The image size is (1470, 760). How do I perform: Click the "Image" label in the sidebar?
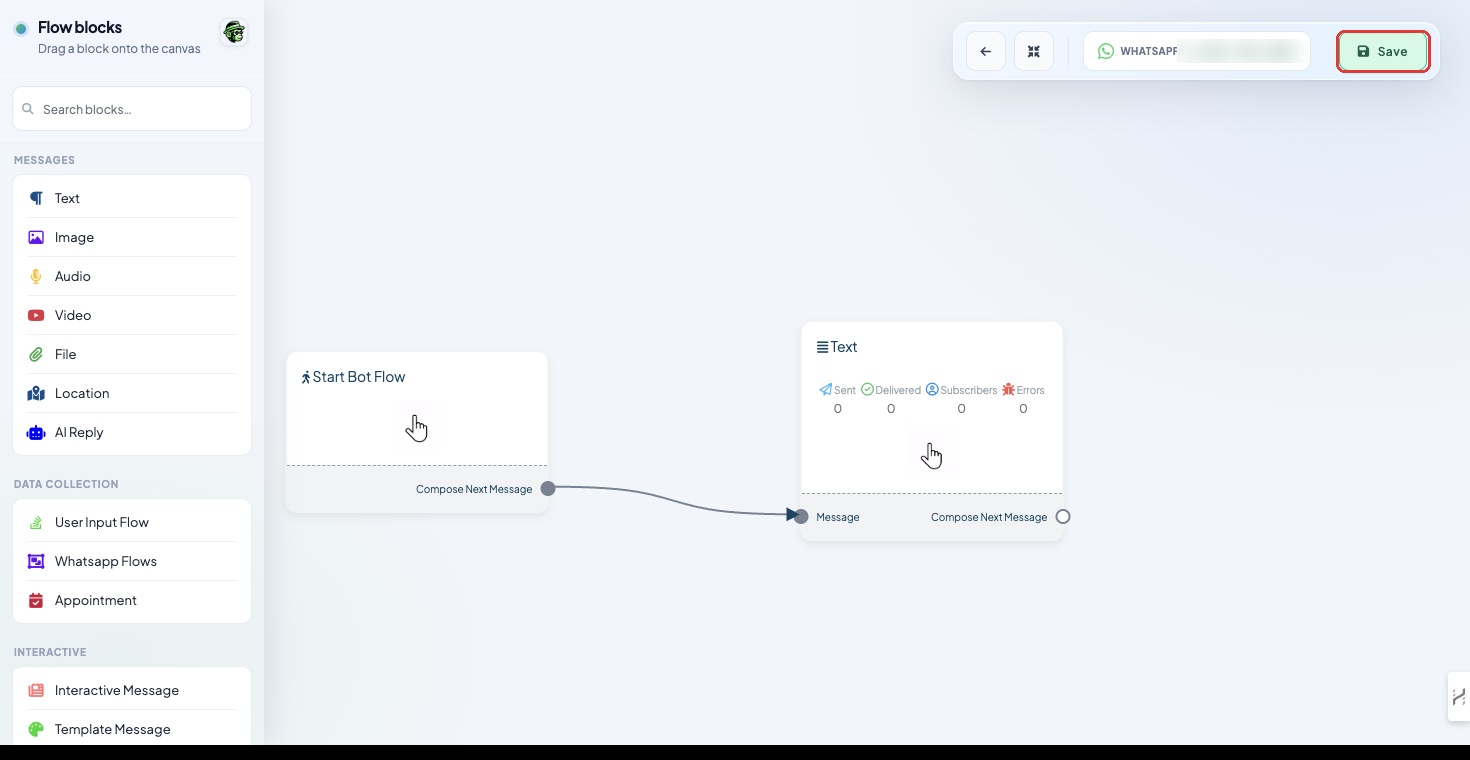(x=74, y=237)
